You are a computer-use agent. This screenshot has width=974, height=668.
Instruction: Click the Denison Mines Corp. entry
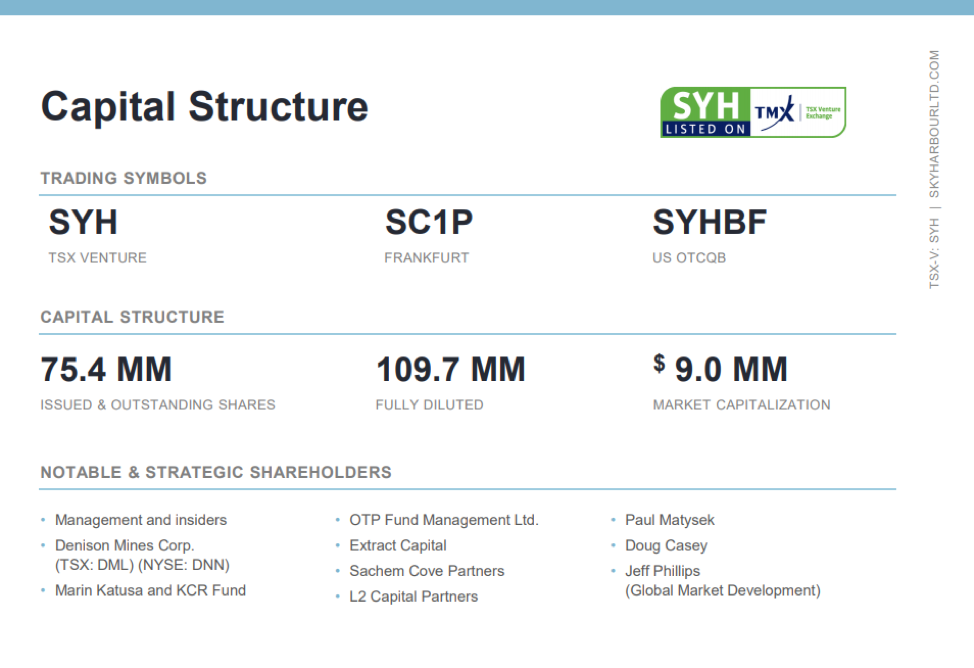[125, 546]
